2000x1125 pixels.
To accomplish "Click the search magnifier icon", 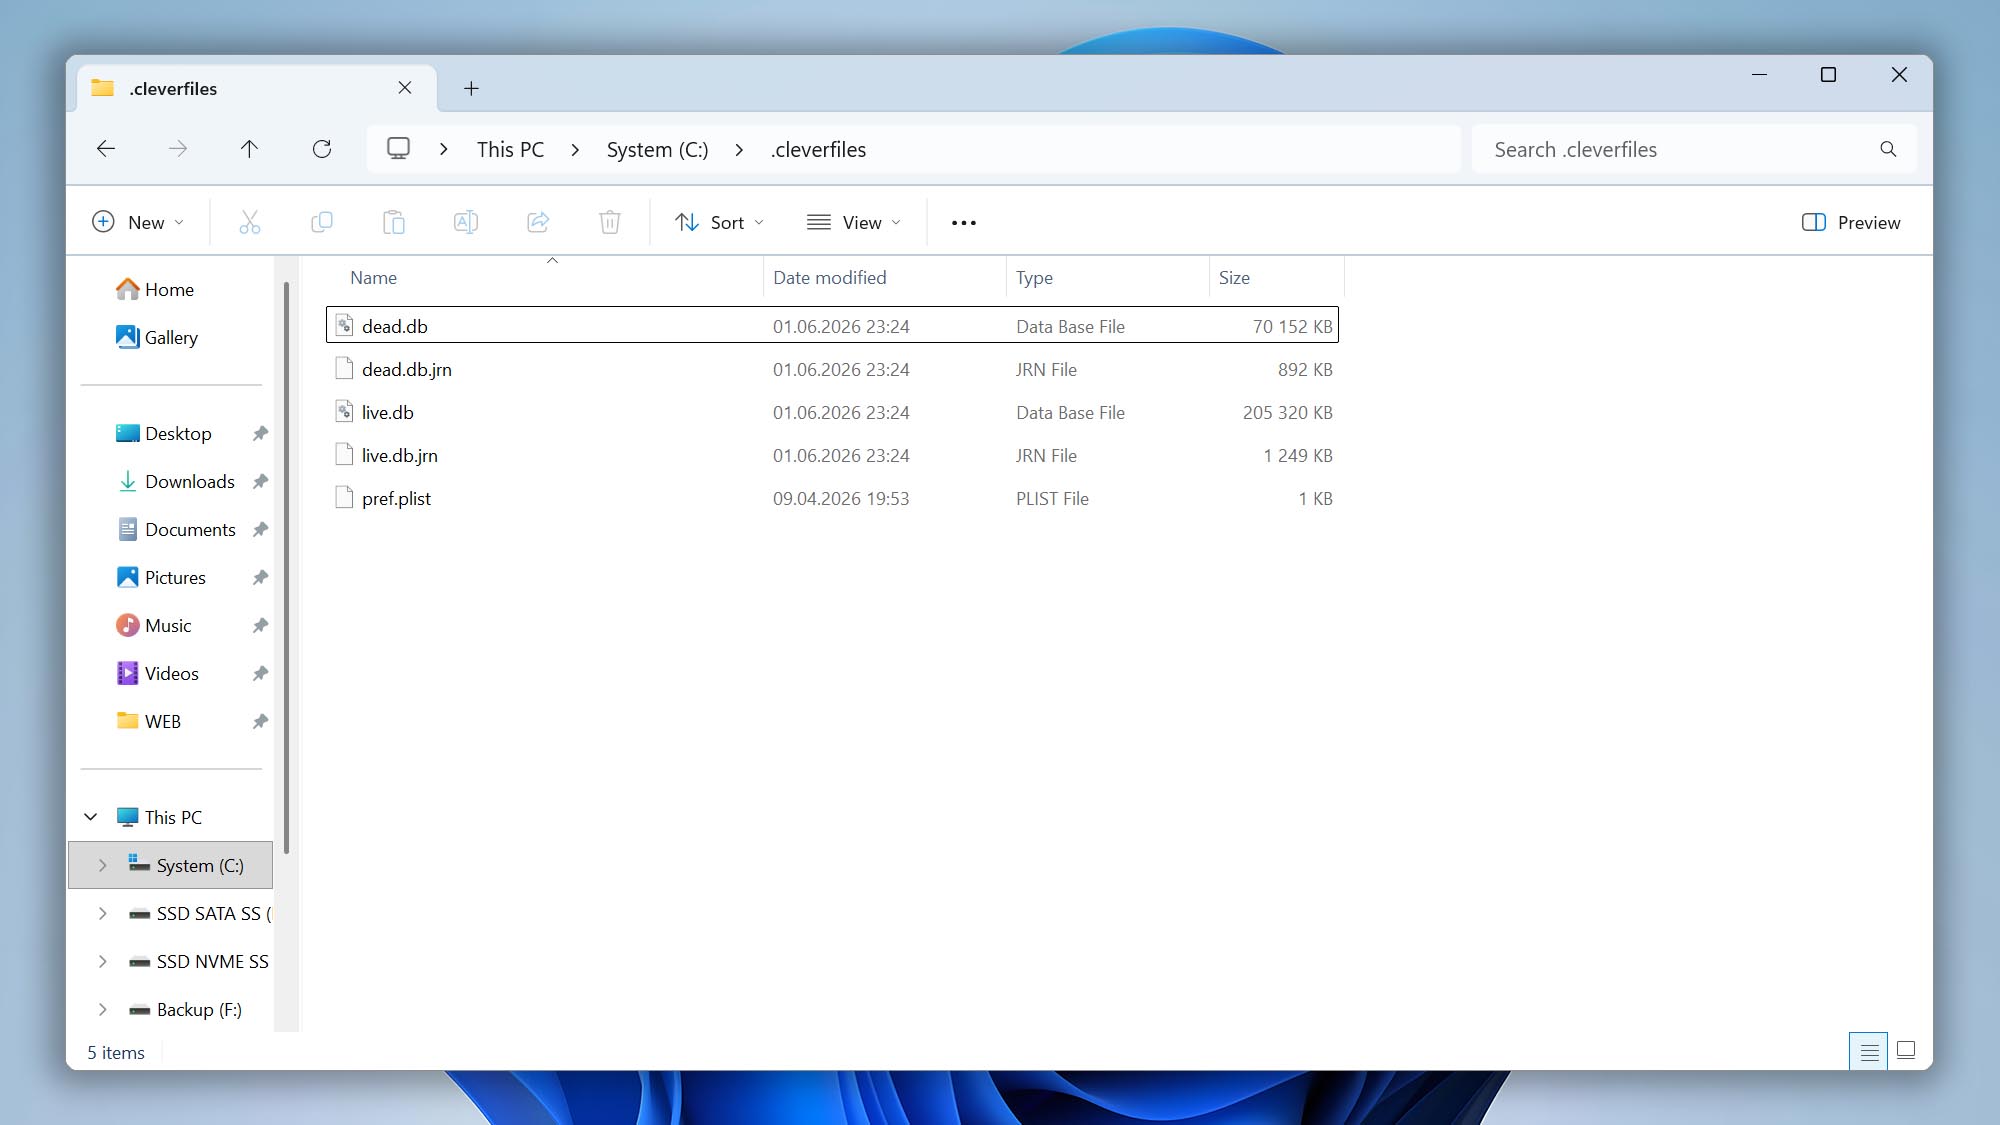I will [1888, 149].
